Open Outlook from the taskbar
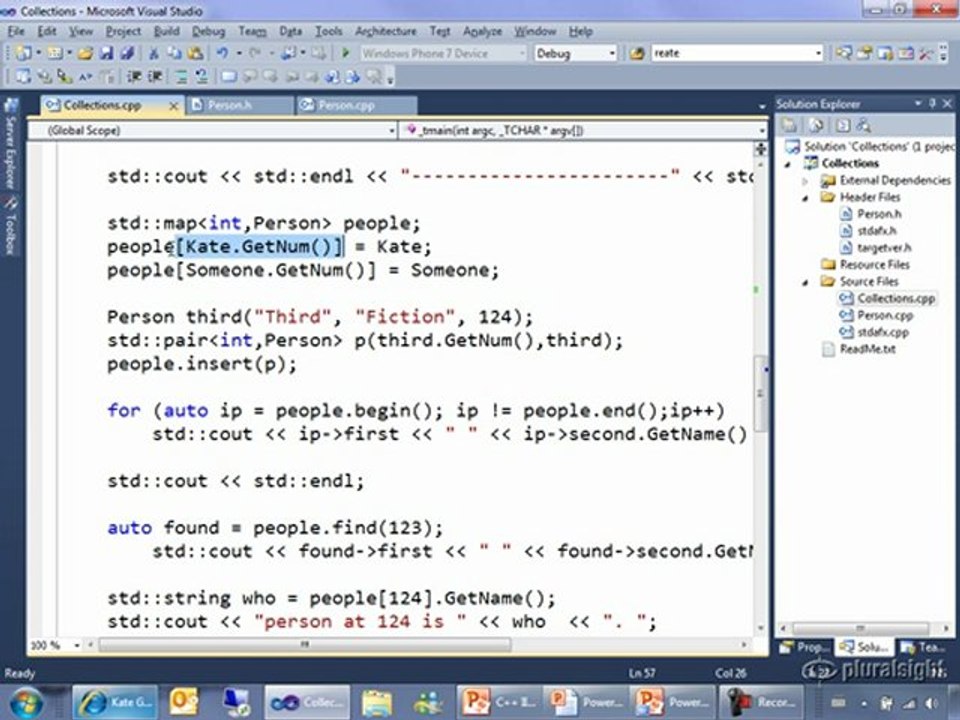Screen dimensions: 960x720 tap(184, 701)
